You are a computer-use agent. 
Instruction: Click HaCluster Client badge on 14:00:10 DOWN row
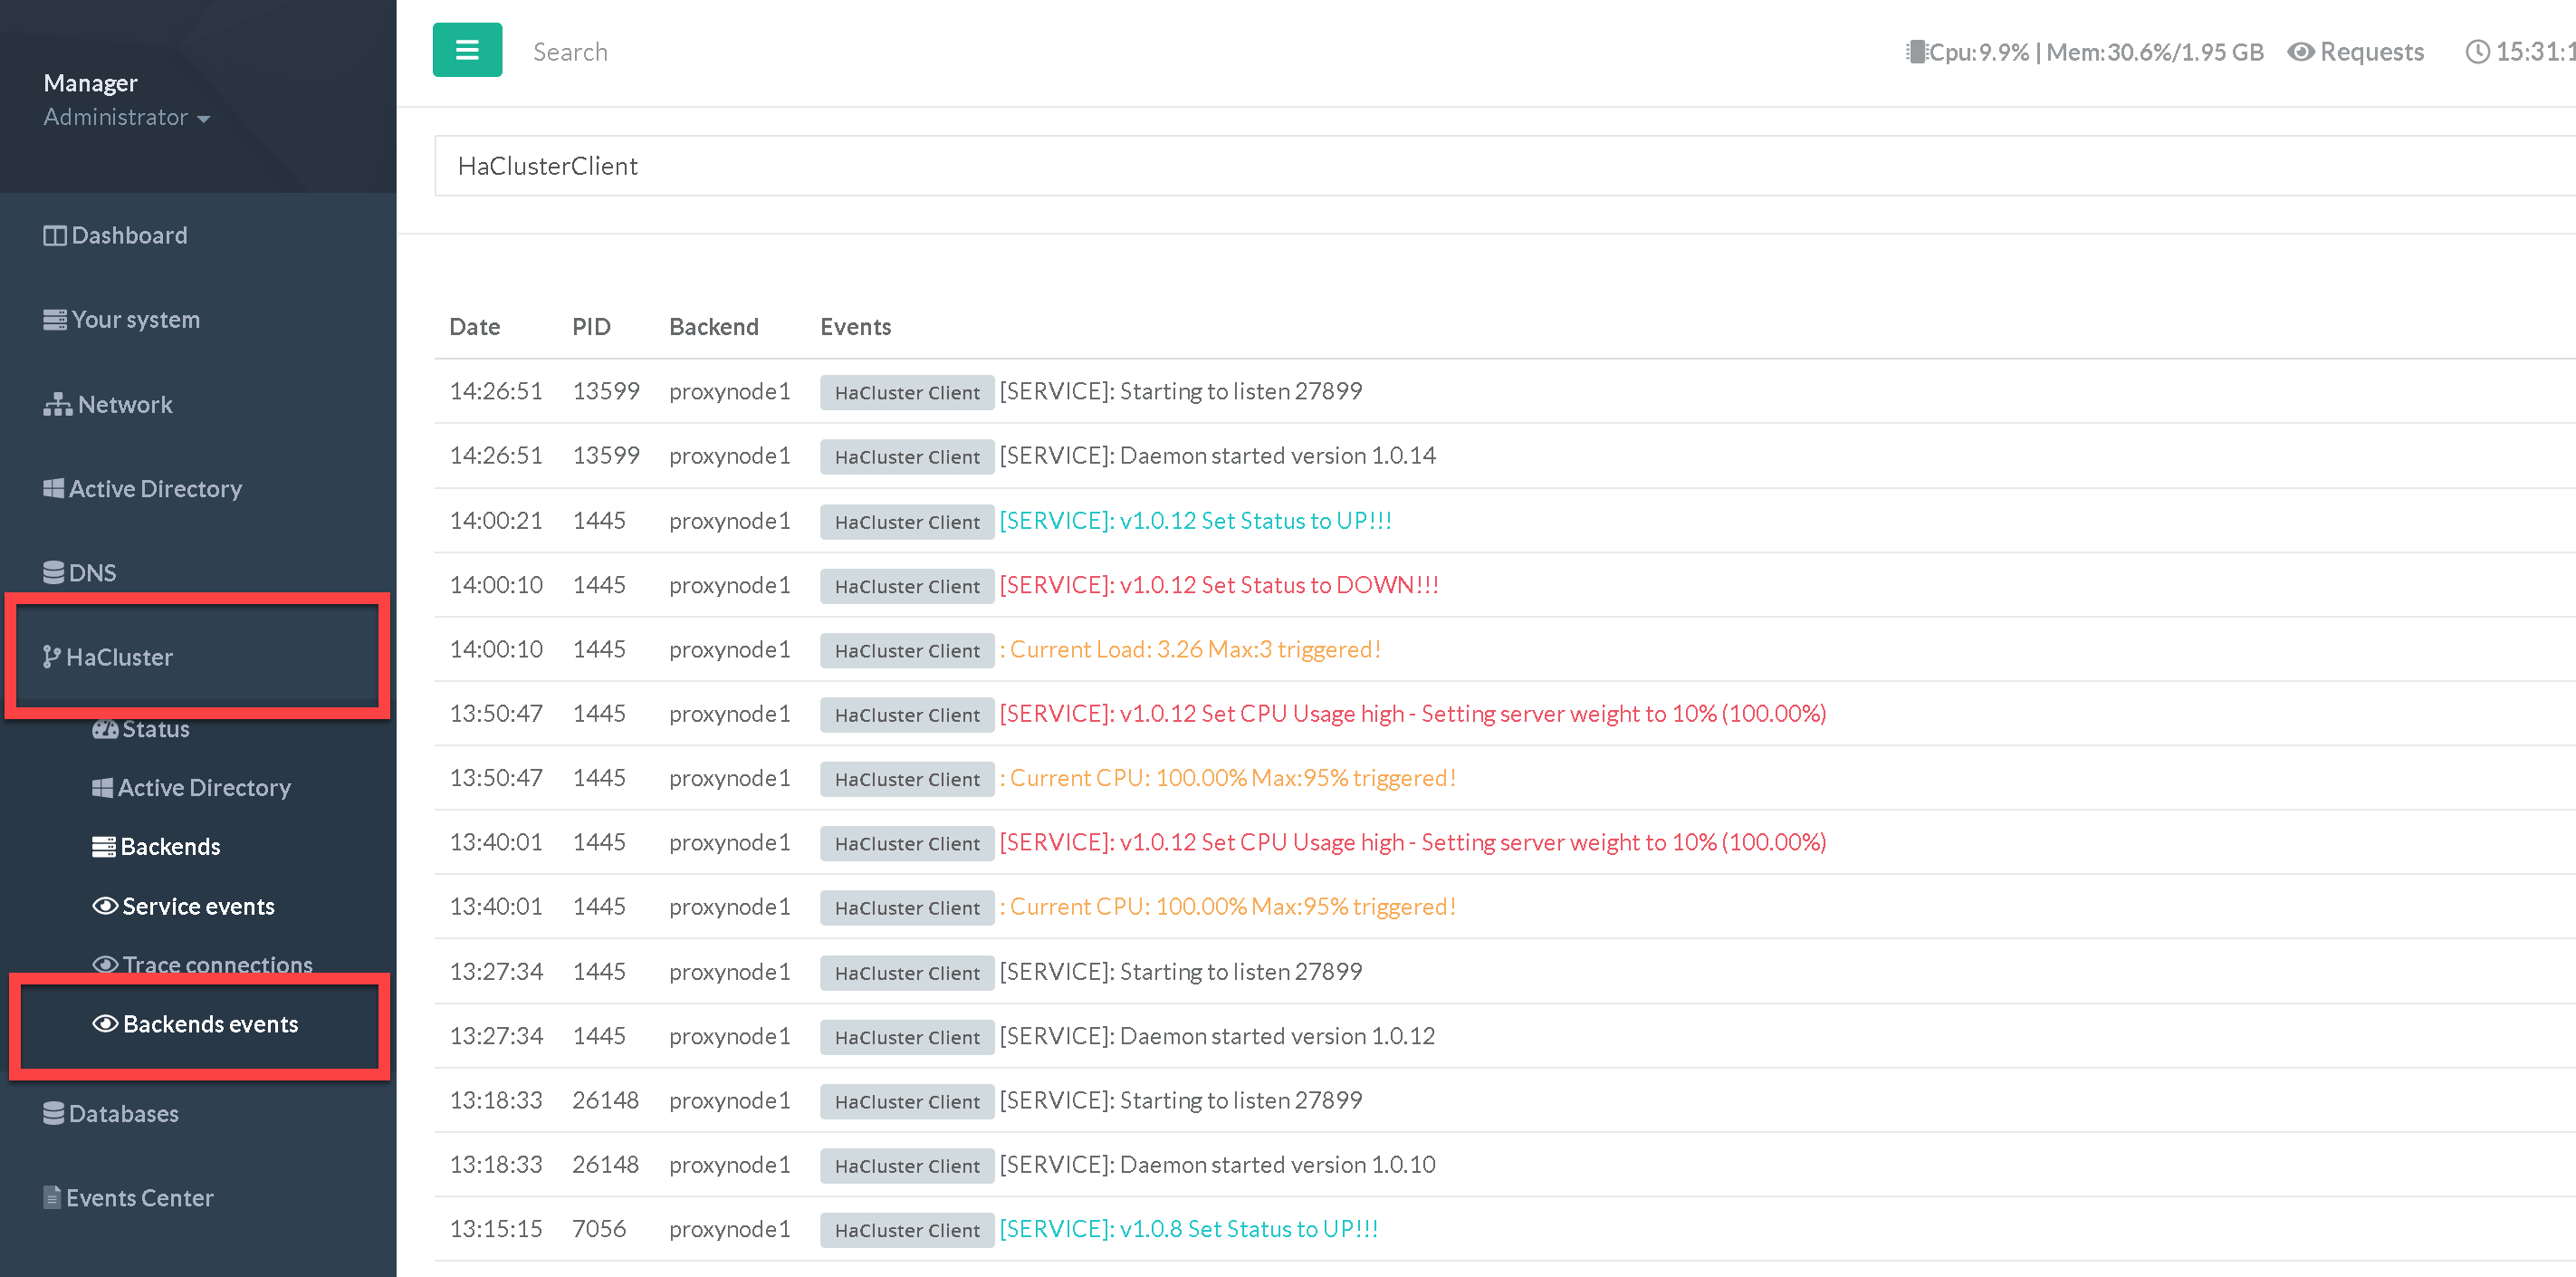click(906, 586)
